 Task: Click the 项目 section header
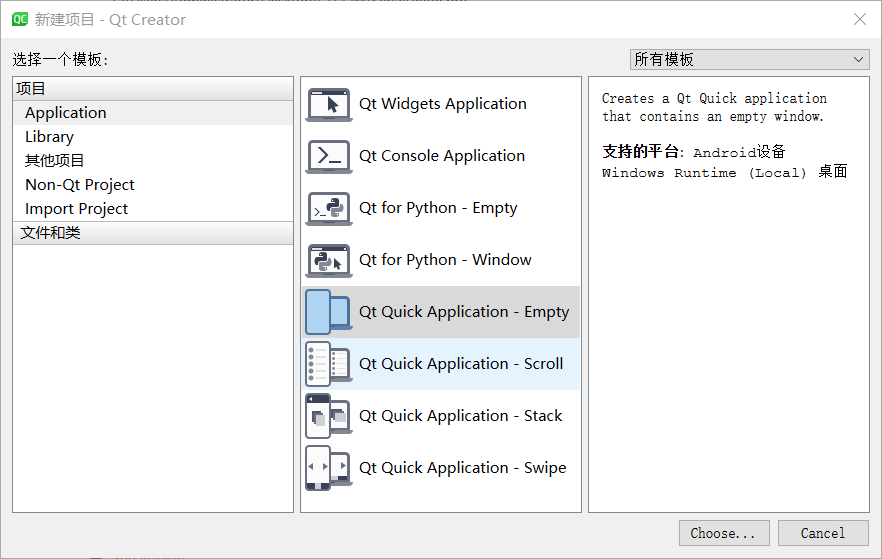pyautogui.click(x=31, y=89)
